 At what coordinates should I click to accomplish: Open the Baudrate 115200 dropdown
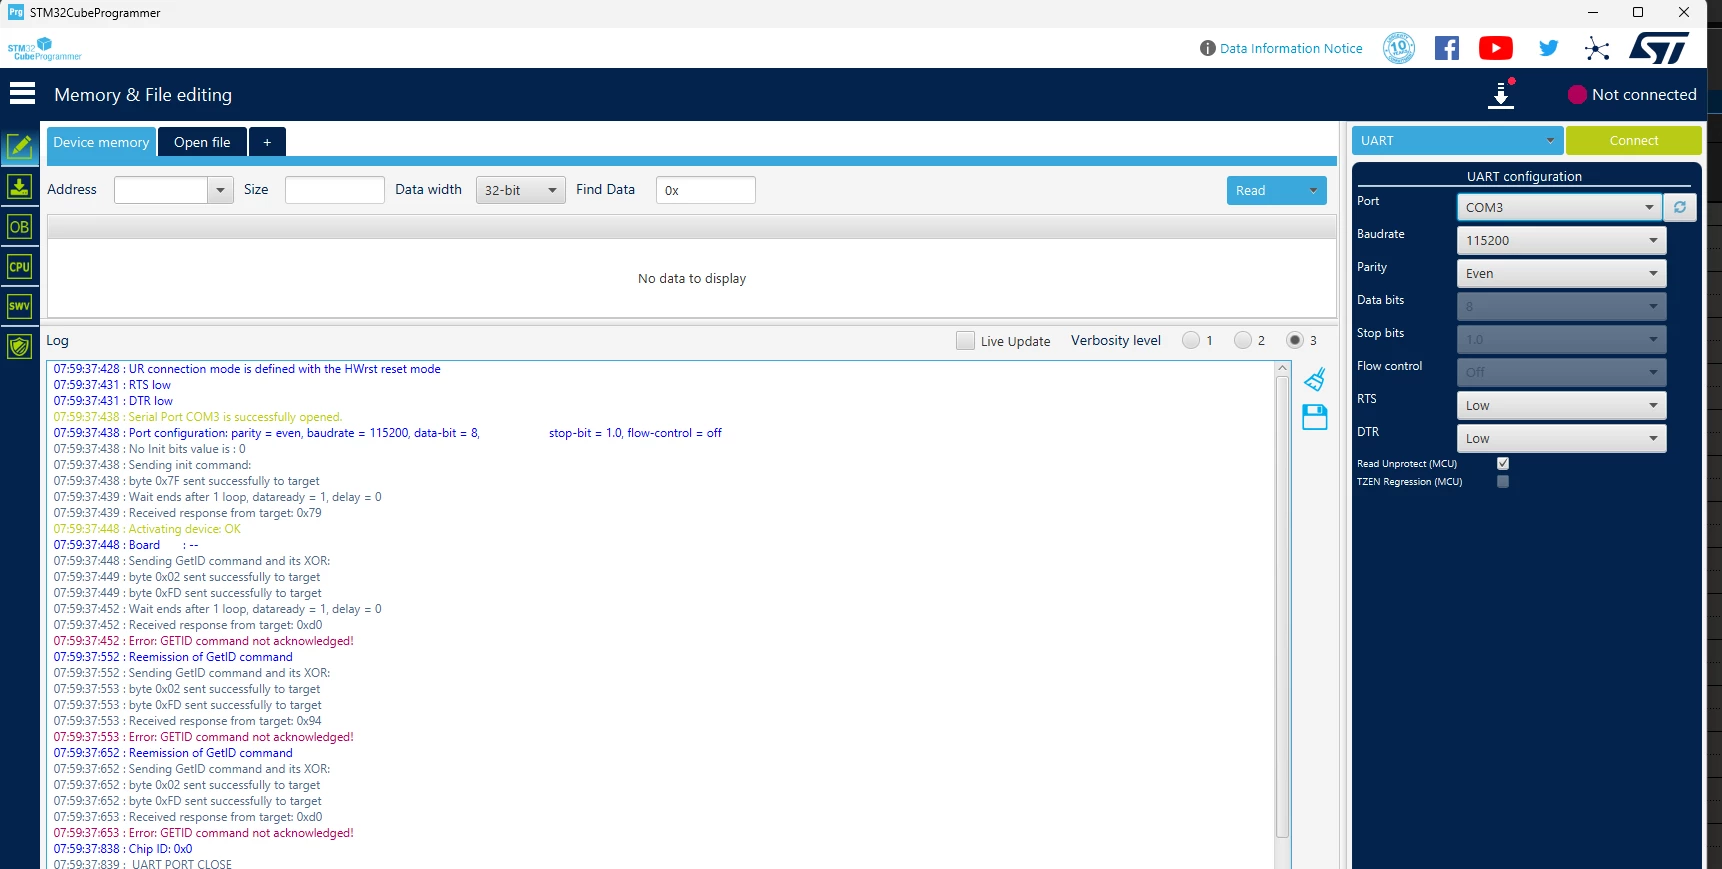point(1561,240)
